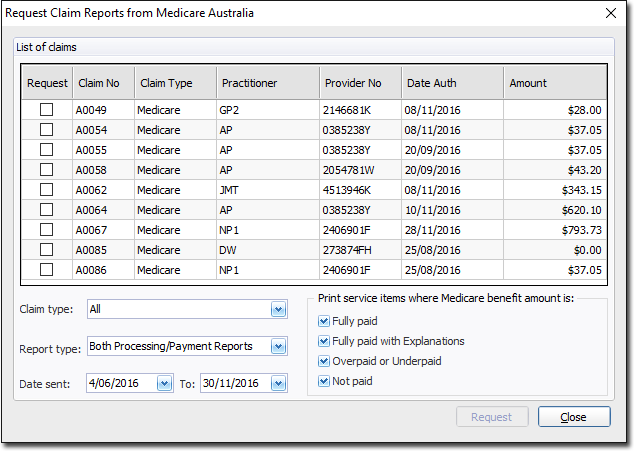Tick the Request checkbox for claim A0049
634x451 pixels.
(x=46, y=110)
